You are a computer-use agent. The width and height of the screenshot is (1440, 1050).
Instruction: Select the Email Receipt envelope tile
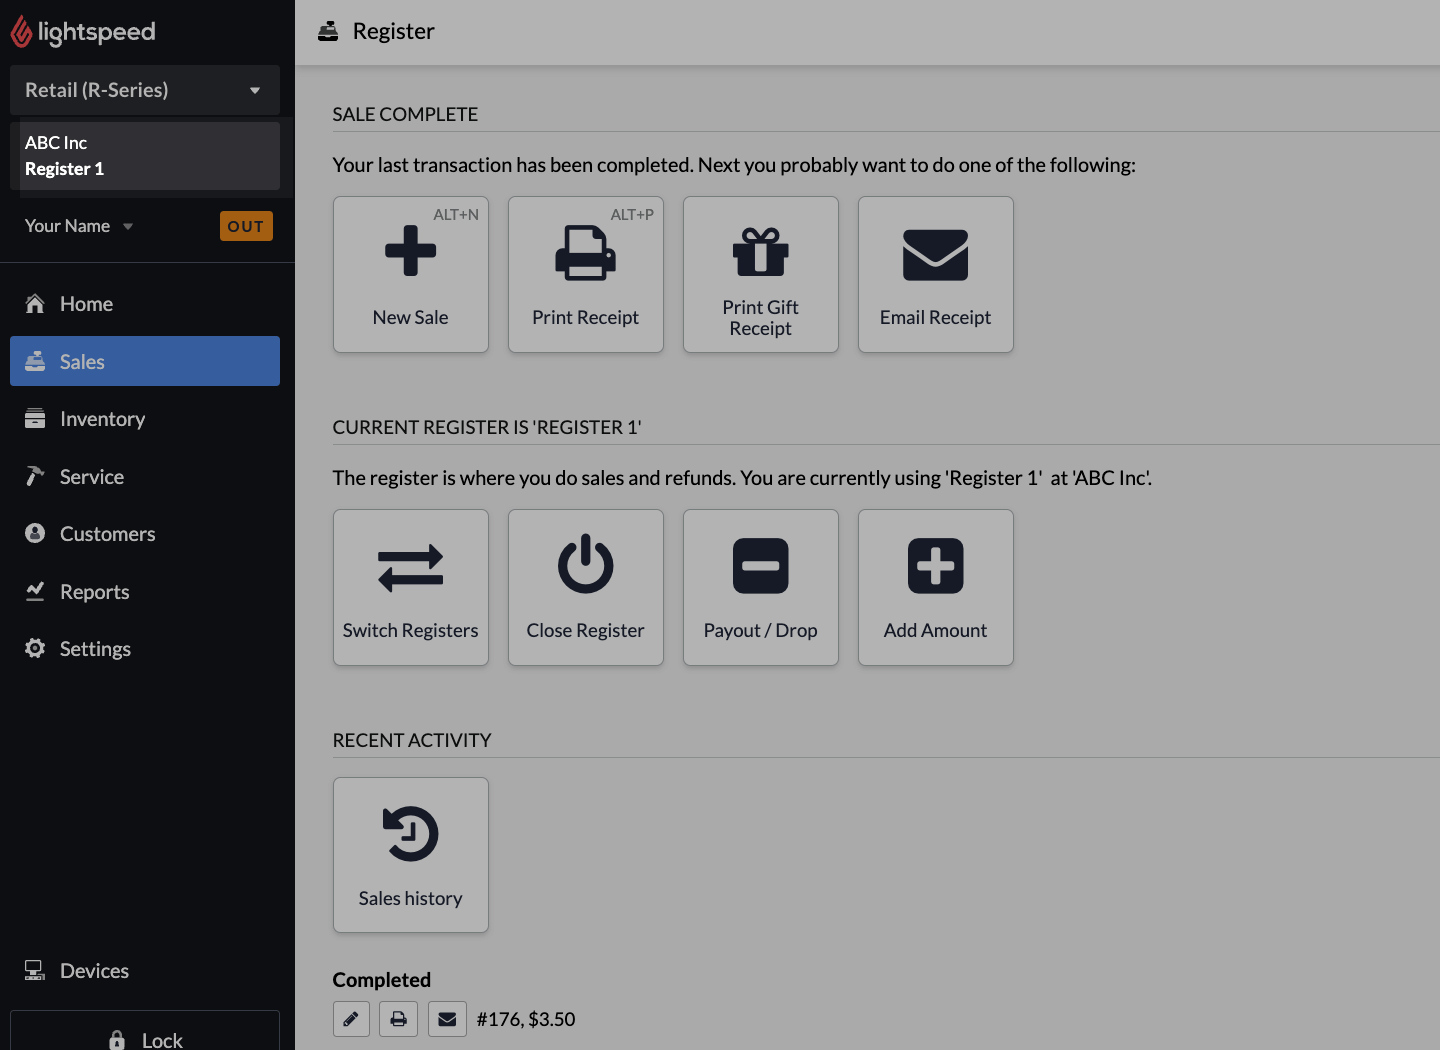pos(935,274)
